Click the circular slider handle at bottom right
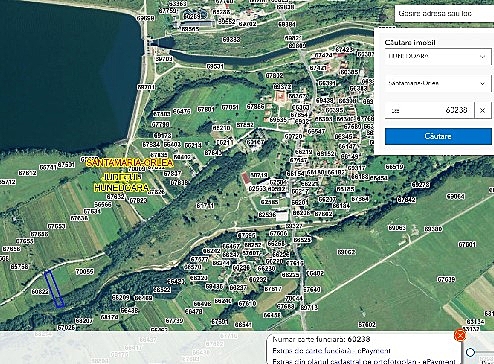The width and height of the screenshot is (494, 364). pyautogui.click(x=470, y=352)
